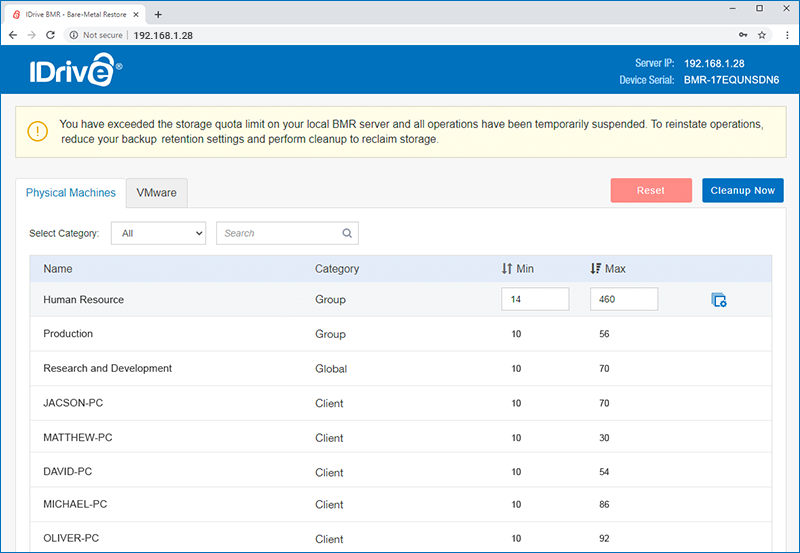Click the apply-settings icon in Human Resource row
800x553 pixels.
pos(719,300)
